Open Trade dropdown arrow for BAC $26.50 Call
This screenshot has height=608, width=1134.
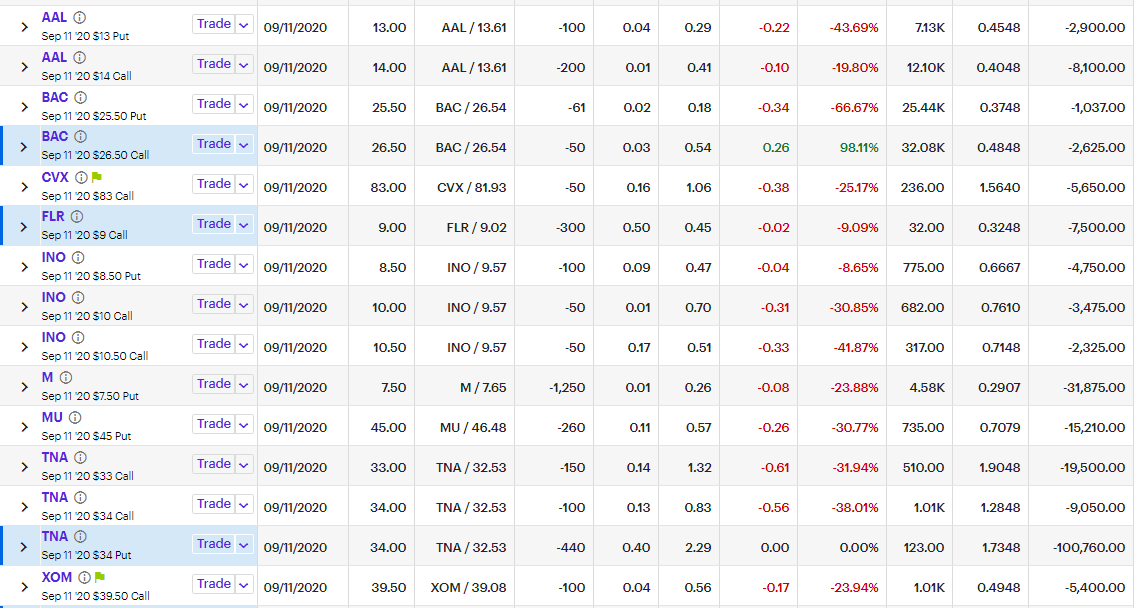click(x=244, y=145)
